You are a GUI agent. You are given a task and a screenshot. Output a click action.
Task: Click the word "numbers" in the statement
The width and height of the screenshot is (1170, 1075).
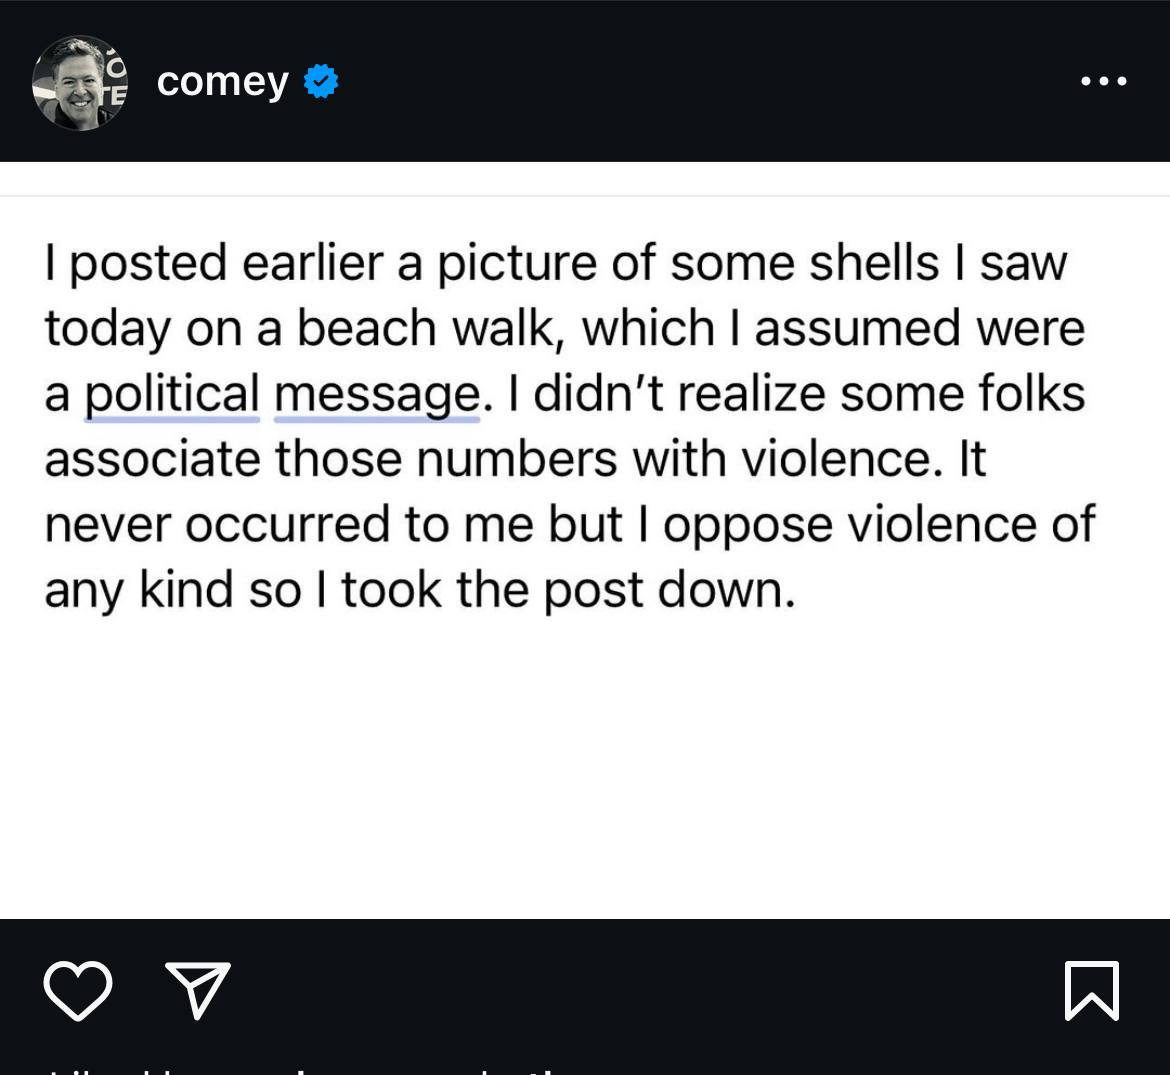coord(516,459)
